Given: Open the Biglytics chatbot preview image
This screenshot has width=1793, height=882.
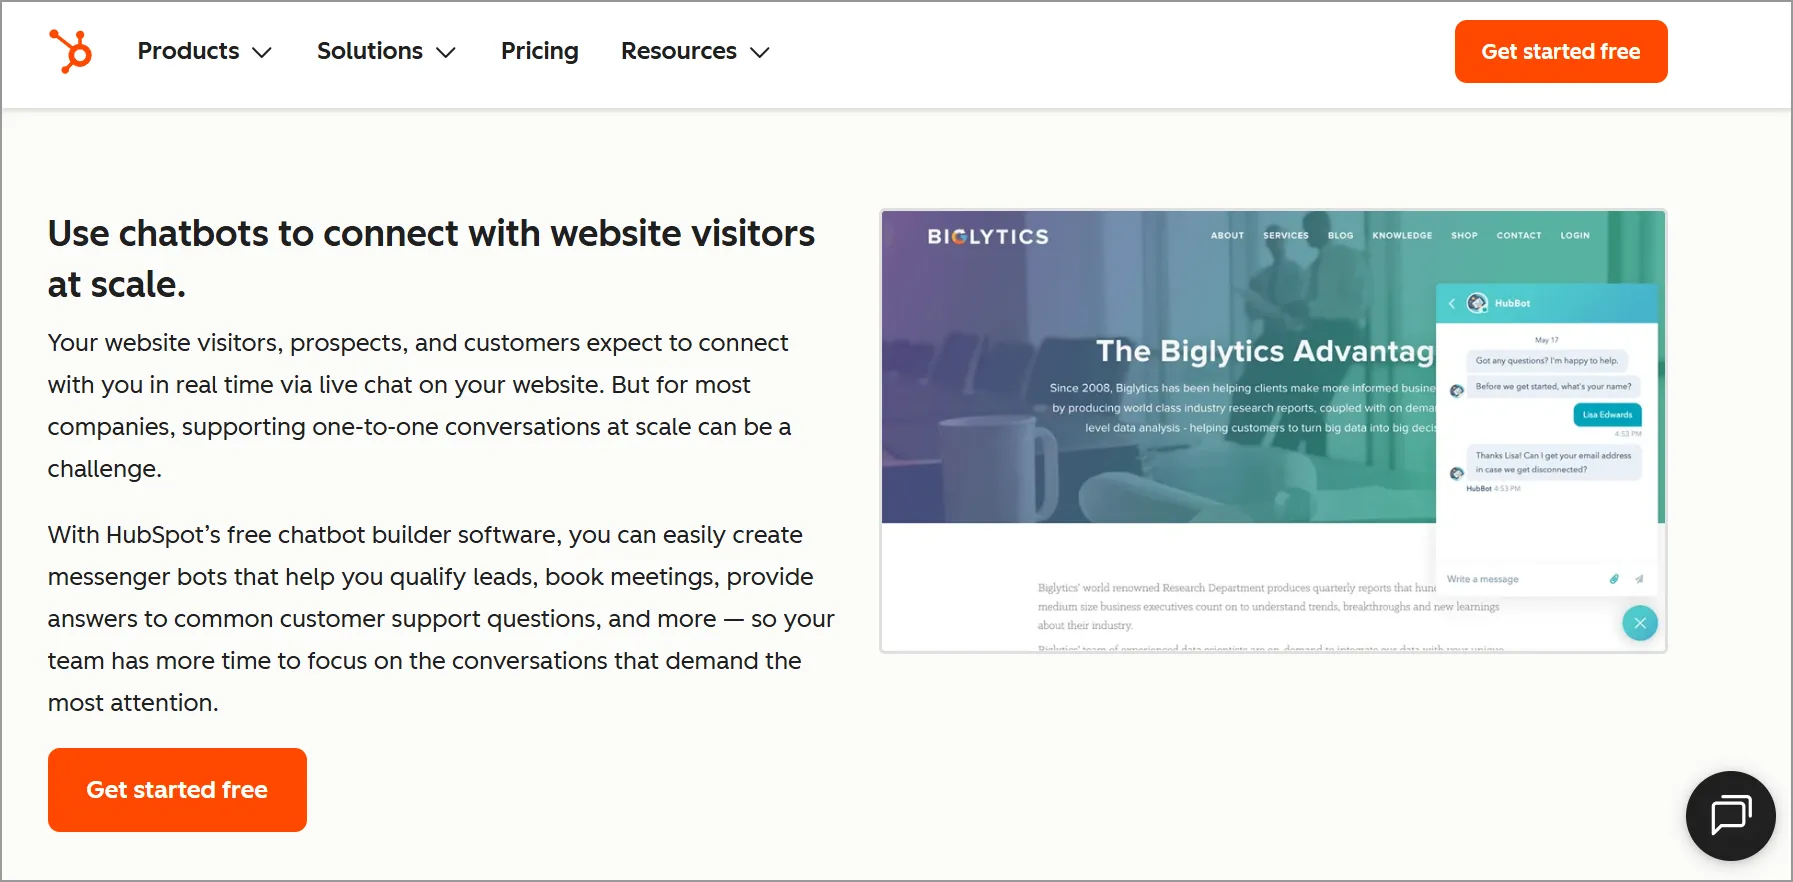Looking at the screenshot, I should [1273, 431].
